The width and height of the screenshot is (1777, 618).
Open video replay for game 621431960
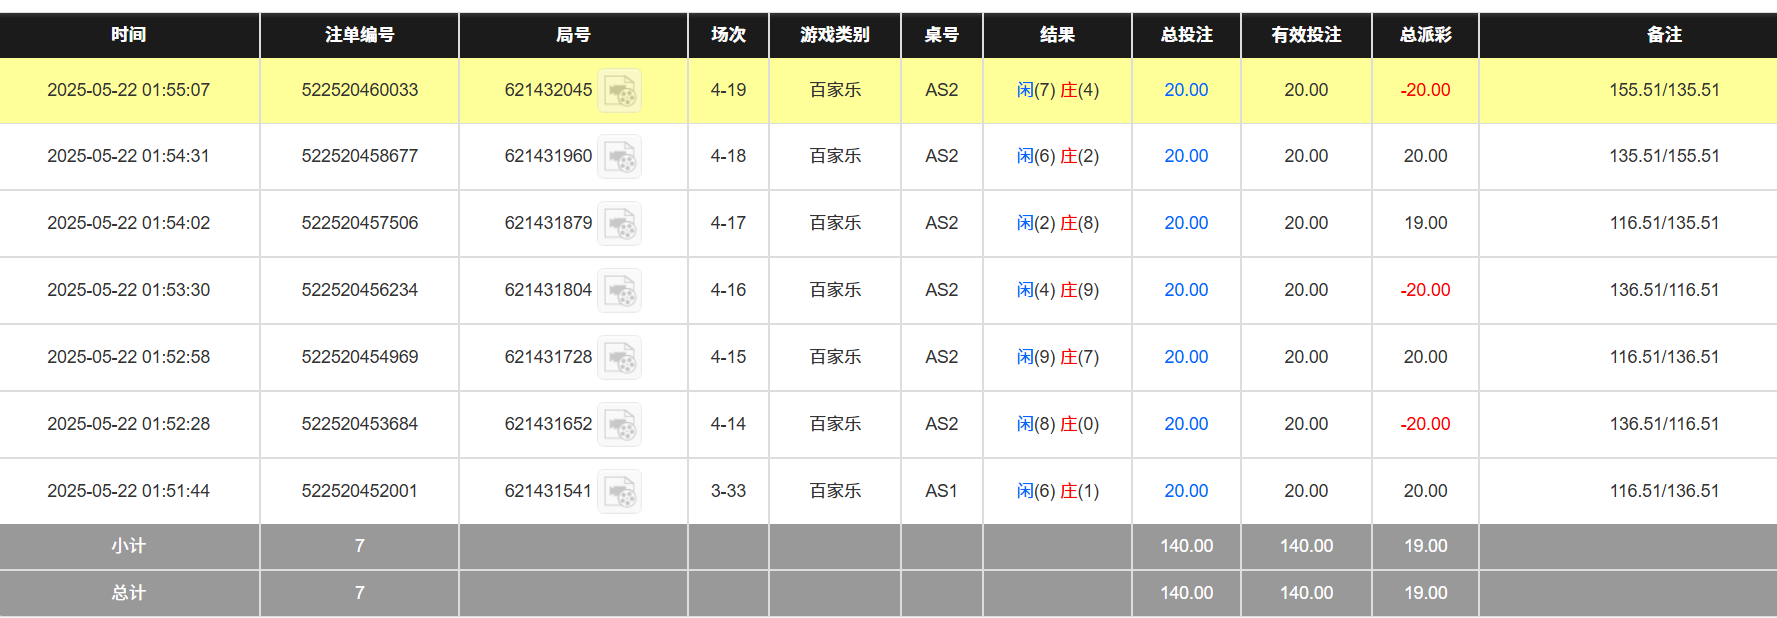(x=619, y=156)
